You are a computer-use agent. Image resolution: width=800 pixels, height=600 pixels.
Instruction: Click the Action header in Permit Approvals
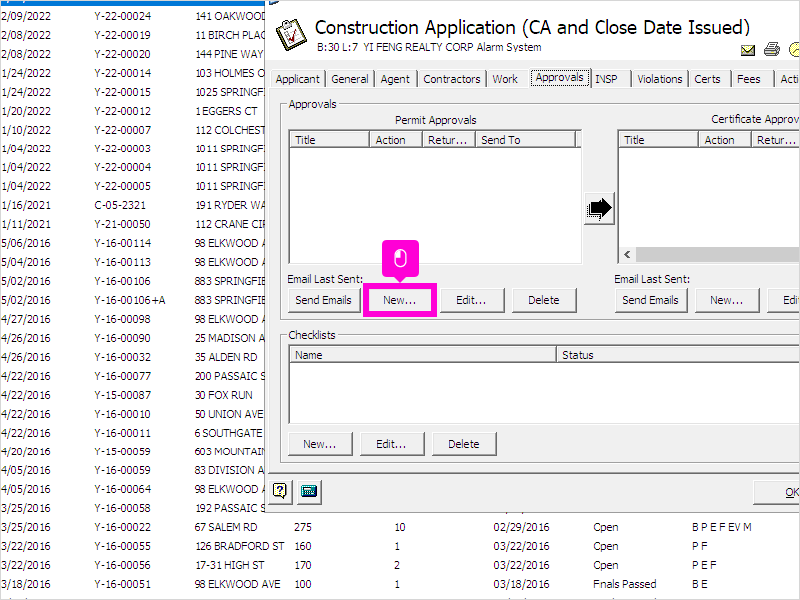[x=396, y=140]
